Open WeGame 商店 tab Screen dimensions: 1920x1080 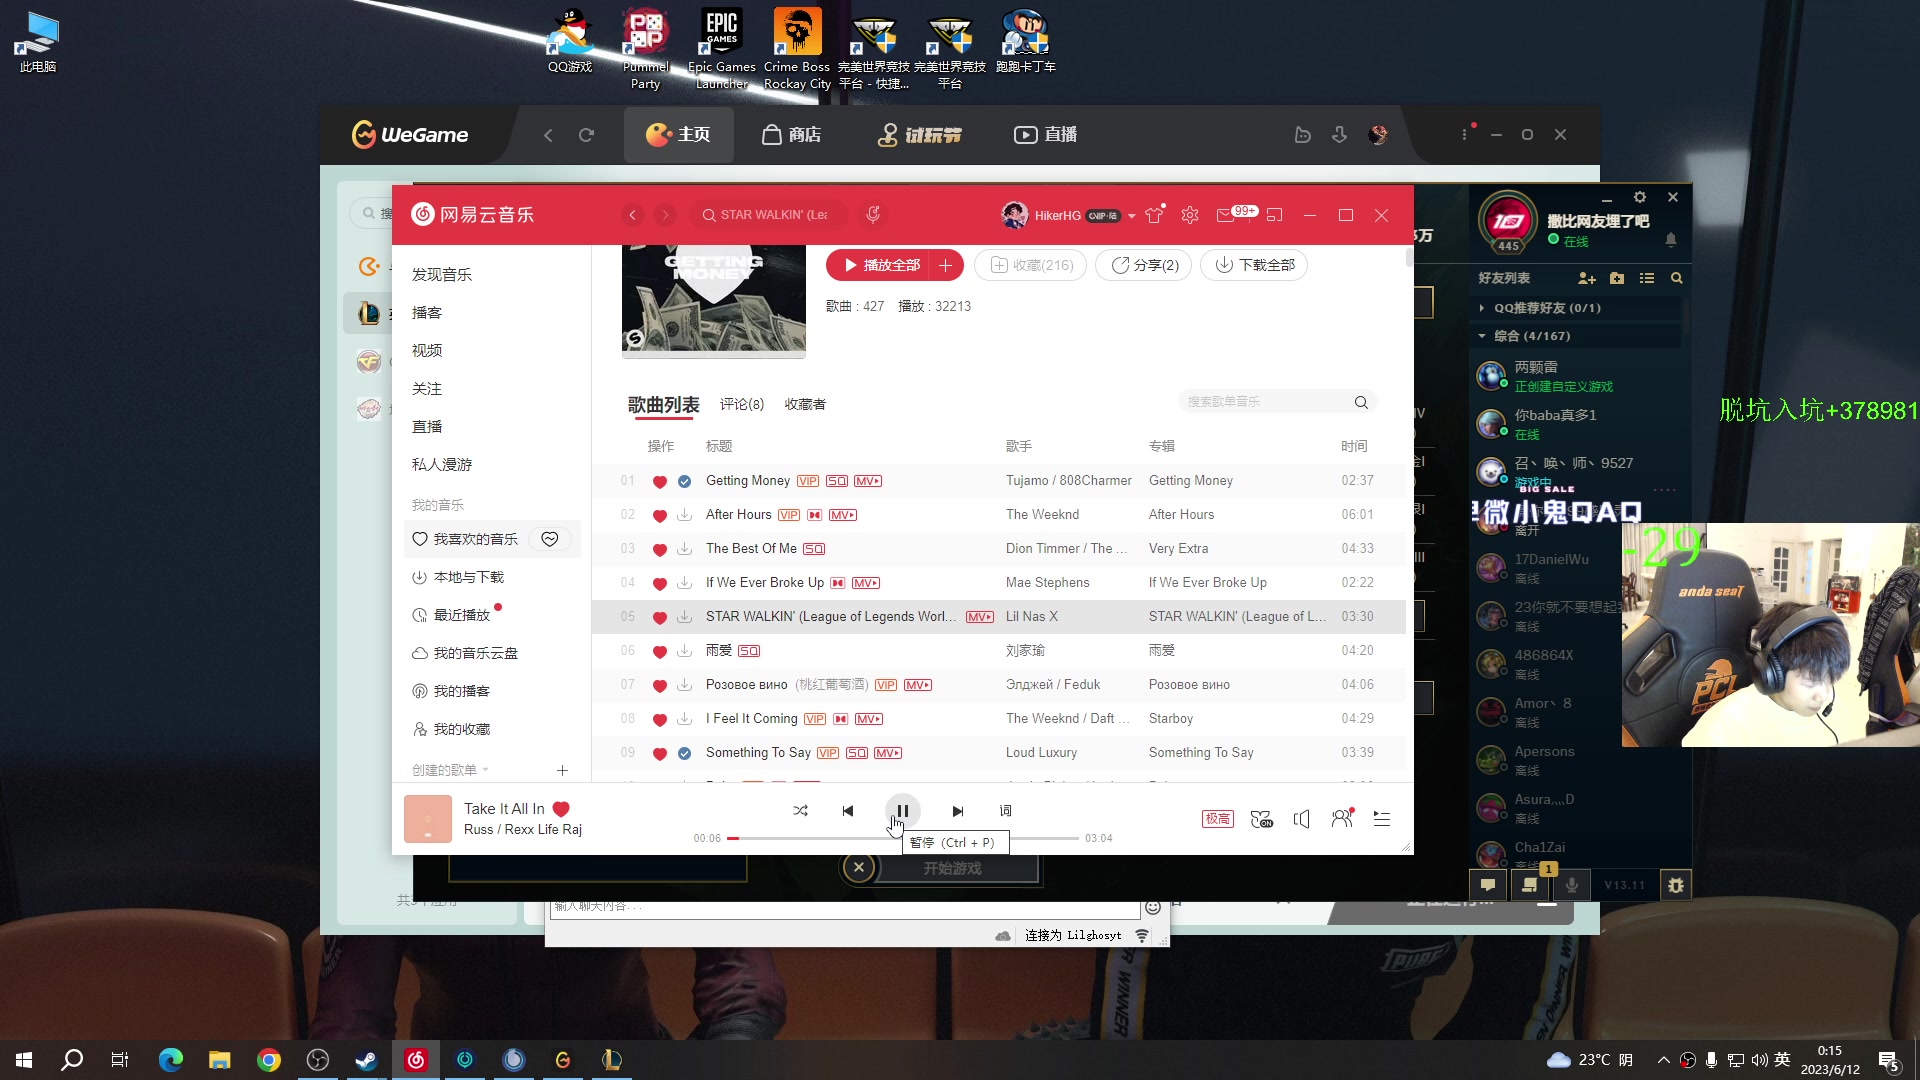tap(792, 134)
